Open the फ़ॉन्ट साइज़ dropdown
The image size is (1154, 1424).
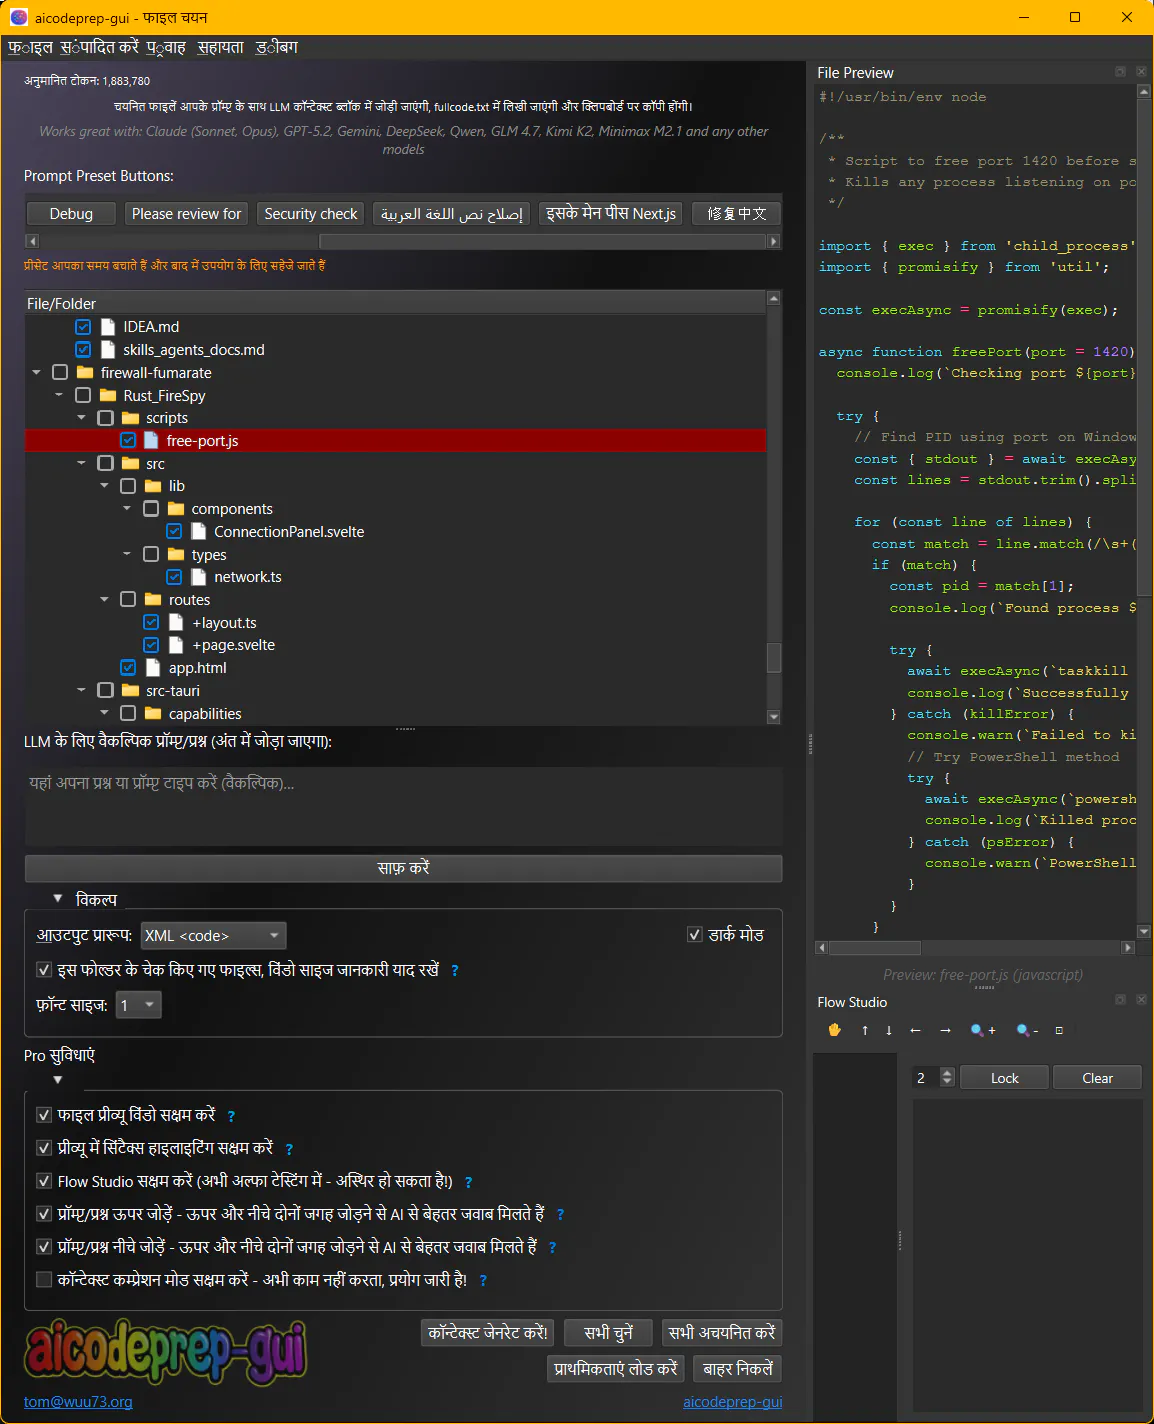tap(139, 1005)
